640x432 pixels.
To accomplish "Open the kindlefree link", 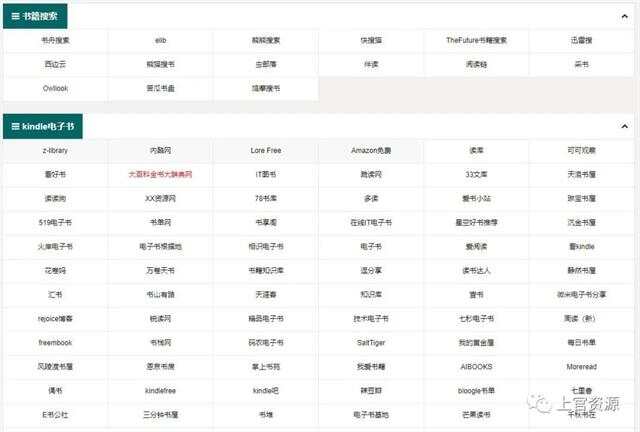I will click(x=160, y=391).
